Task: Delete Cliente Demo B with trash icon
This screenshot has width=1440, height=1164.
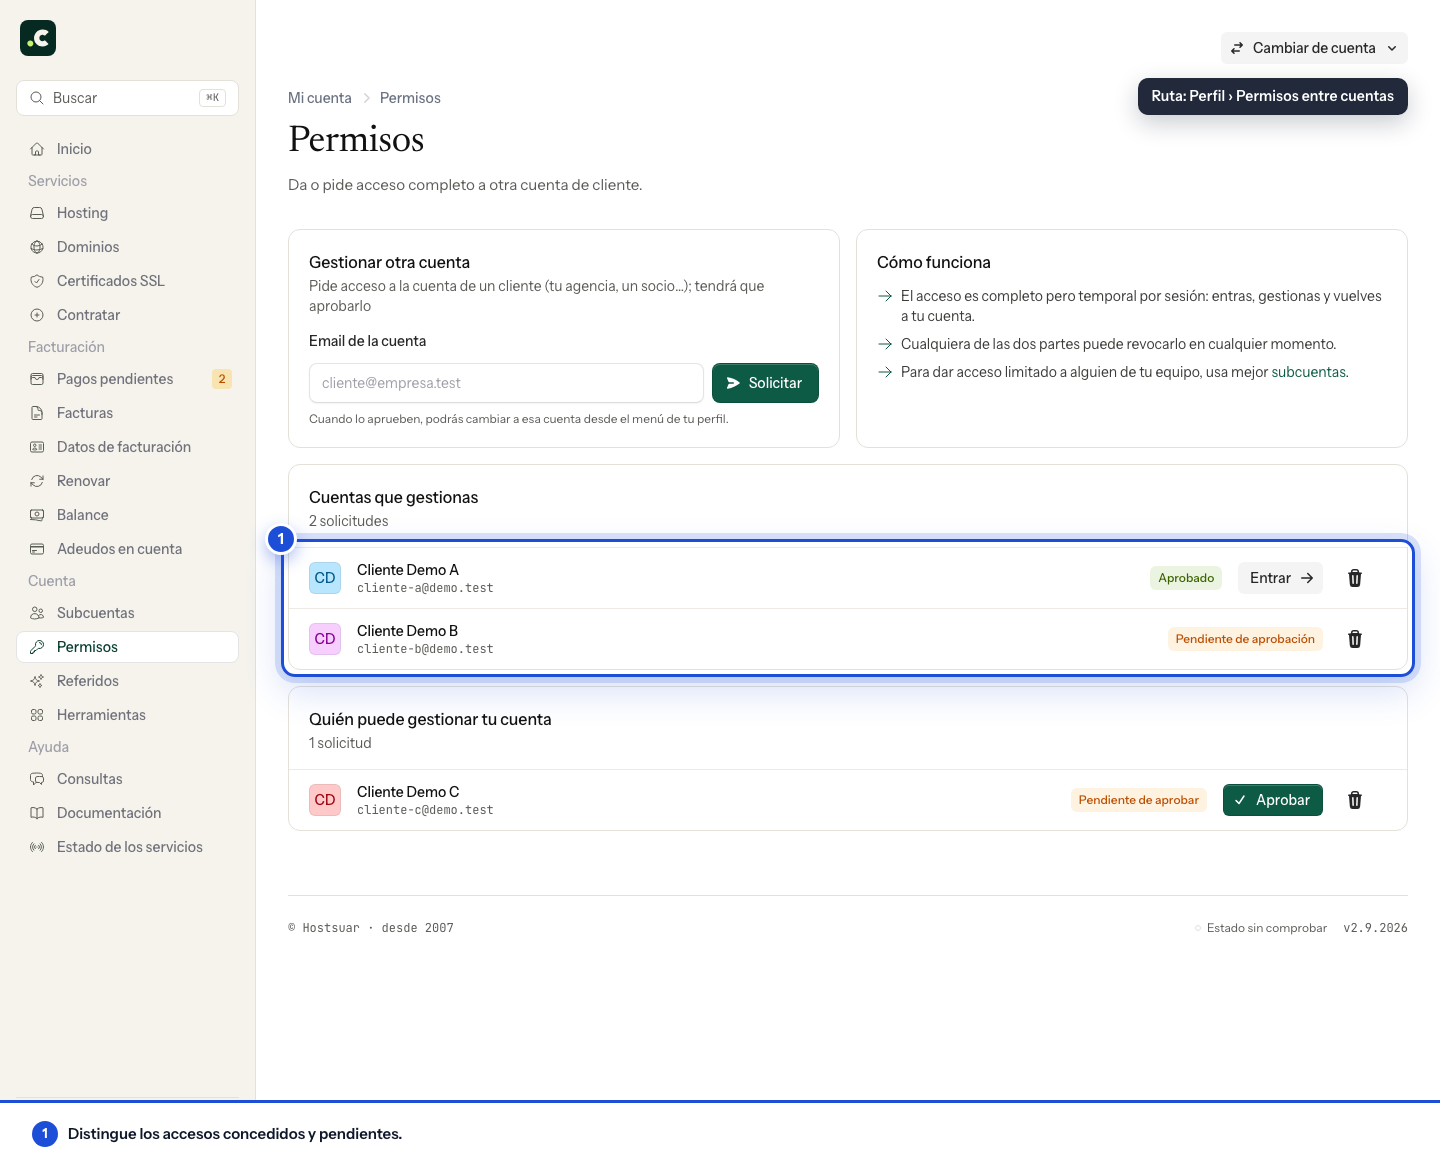Action: pyautogui.click(x=1355, y=639)
